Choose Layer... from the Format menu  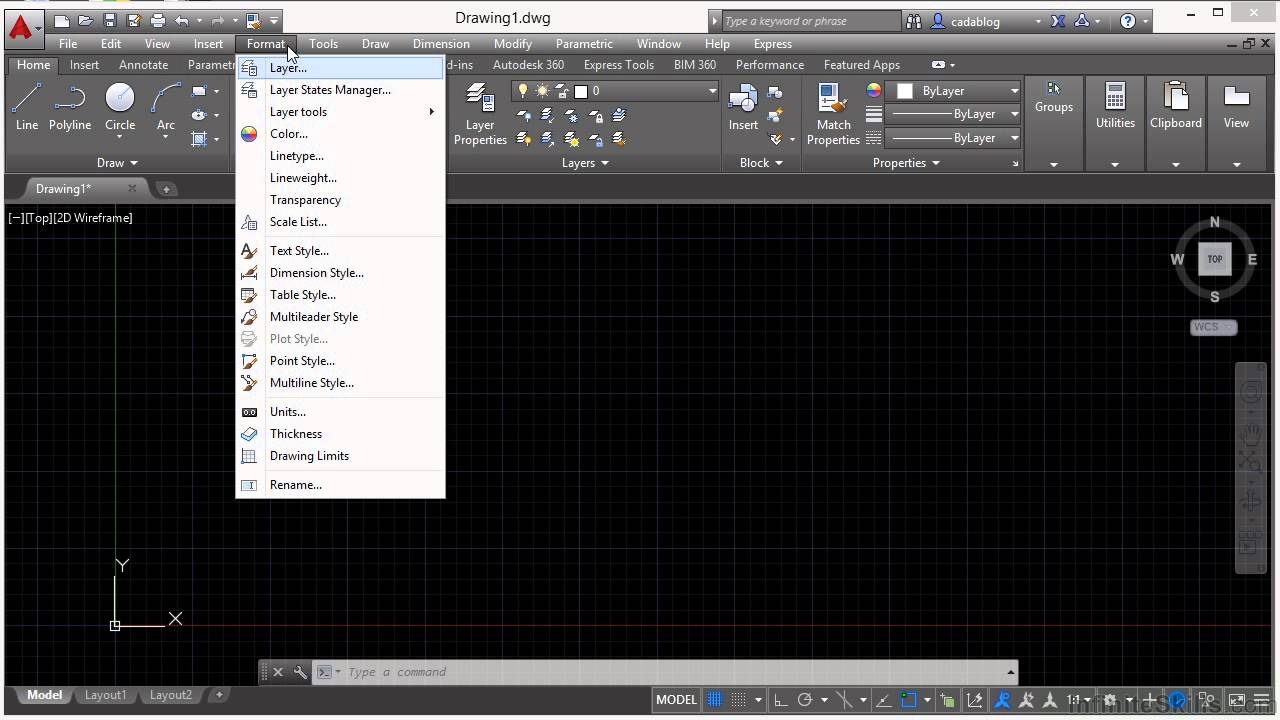[x=340, y=68]
